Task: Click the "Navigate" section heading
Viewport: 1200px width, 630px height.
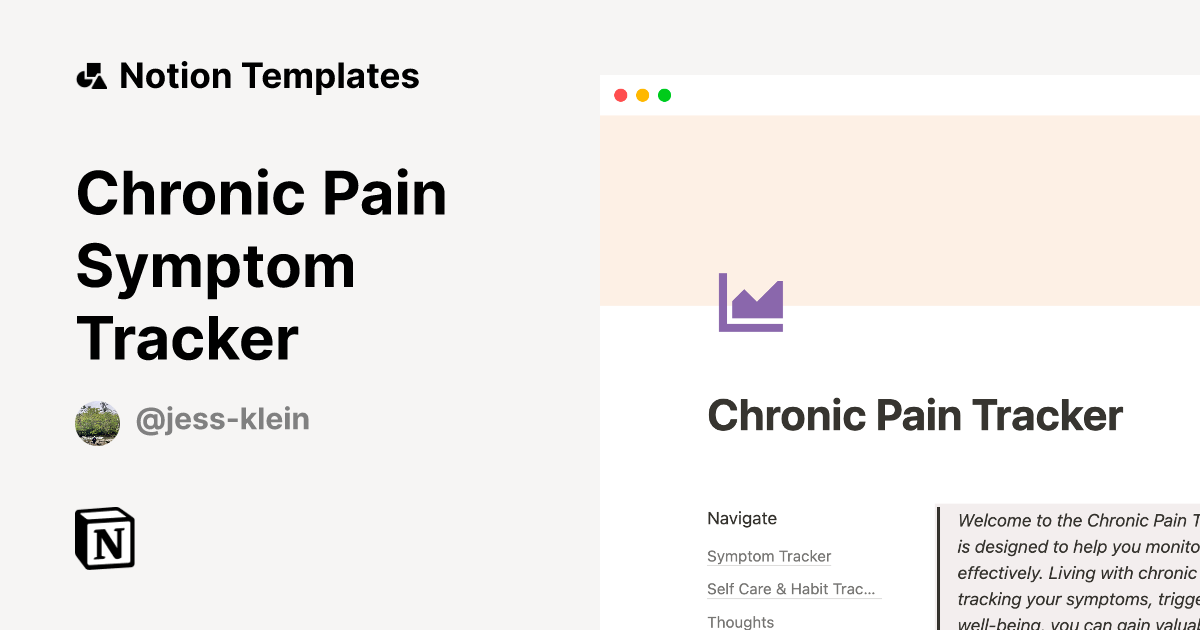Action: 742,518
